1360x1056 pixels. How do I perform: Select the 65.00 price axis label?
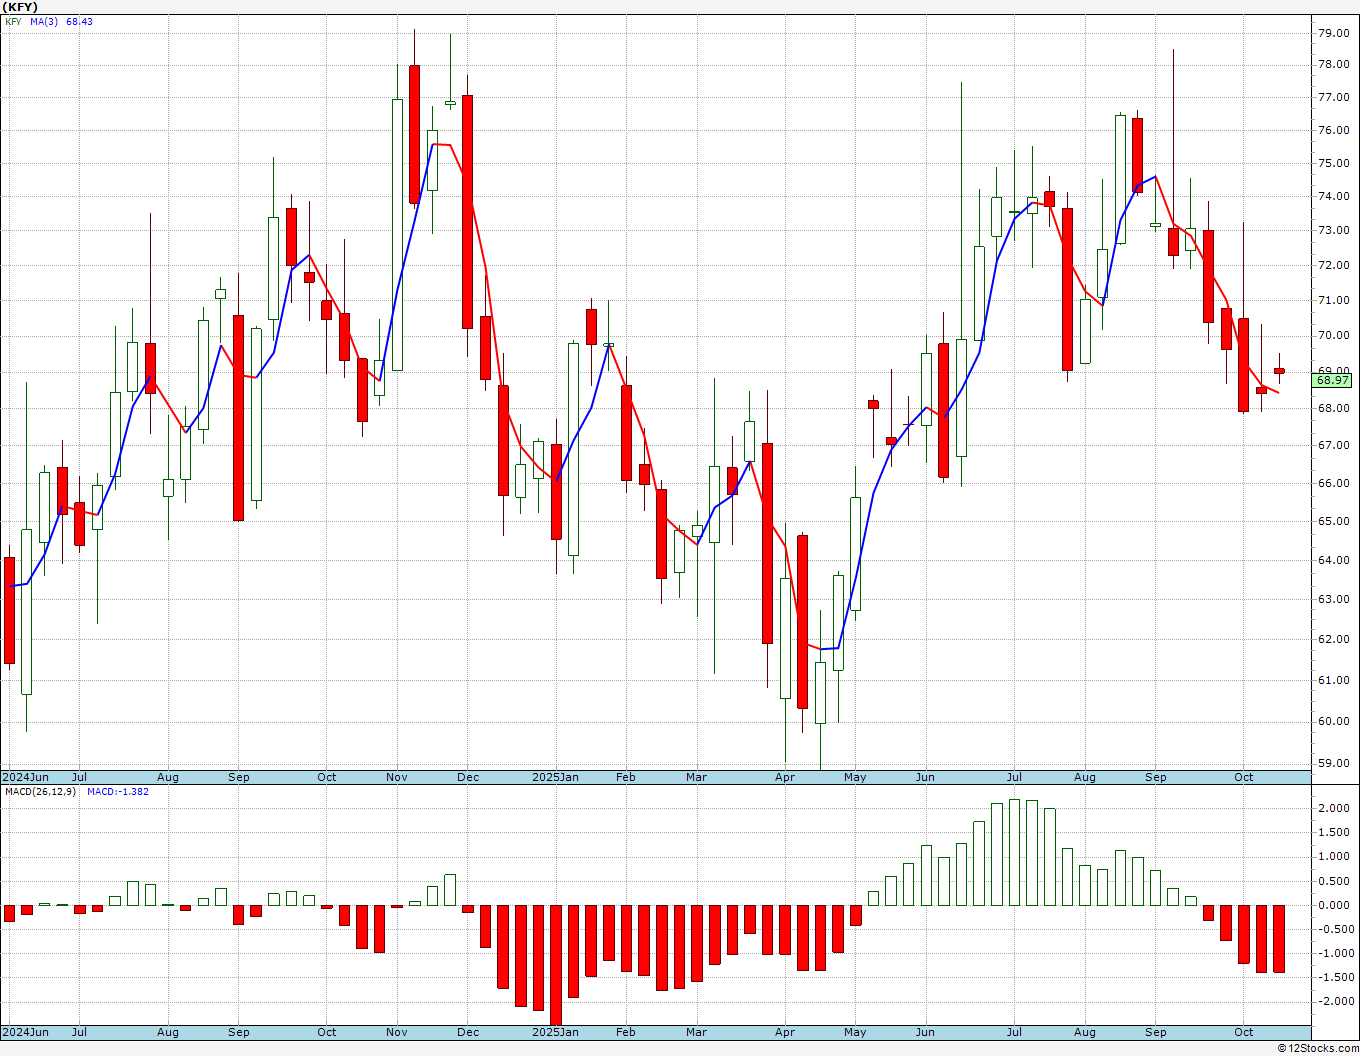tap(1333, 521)
